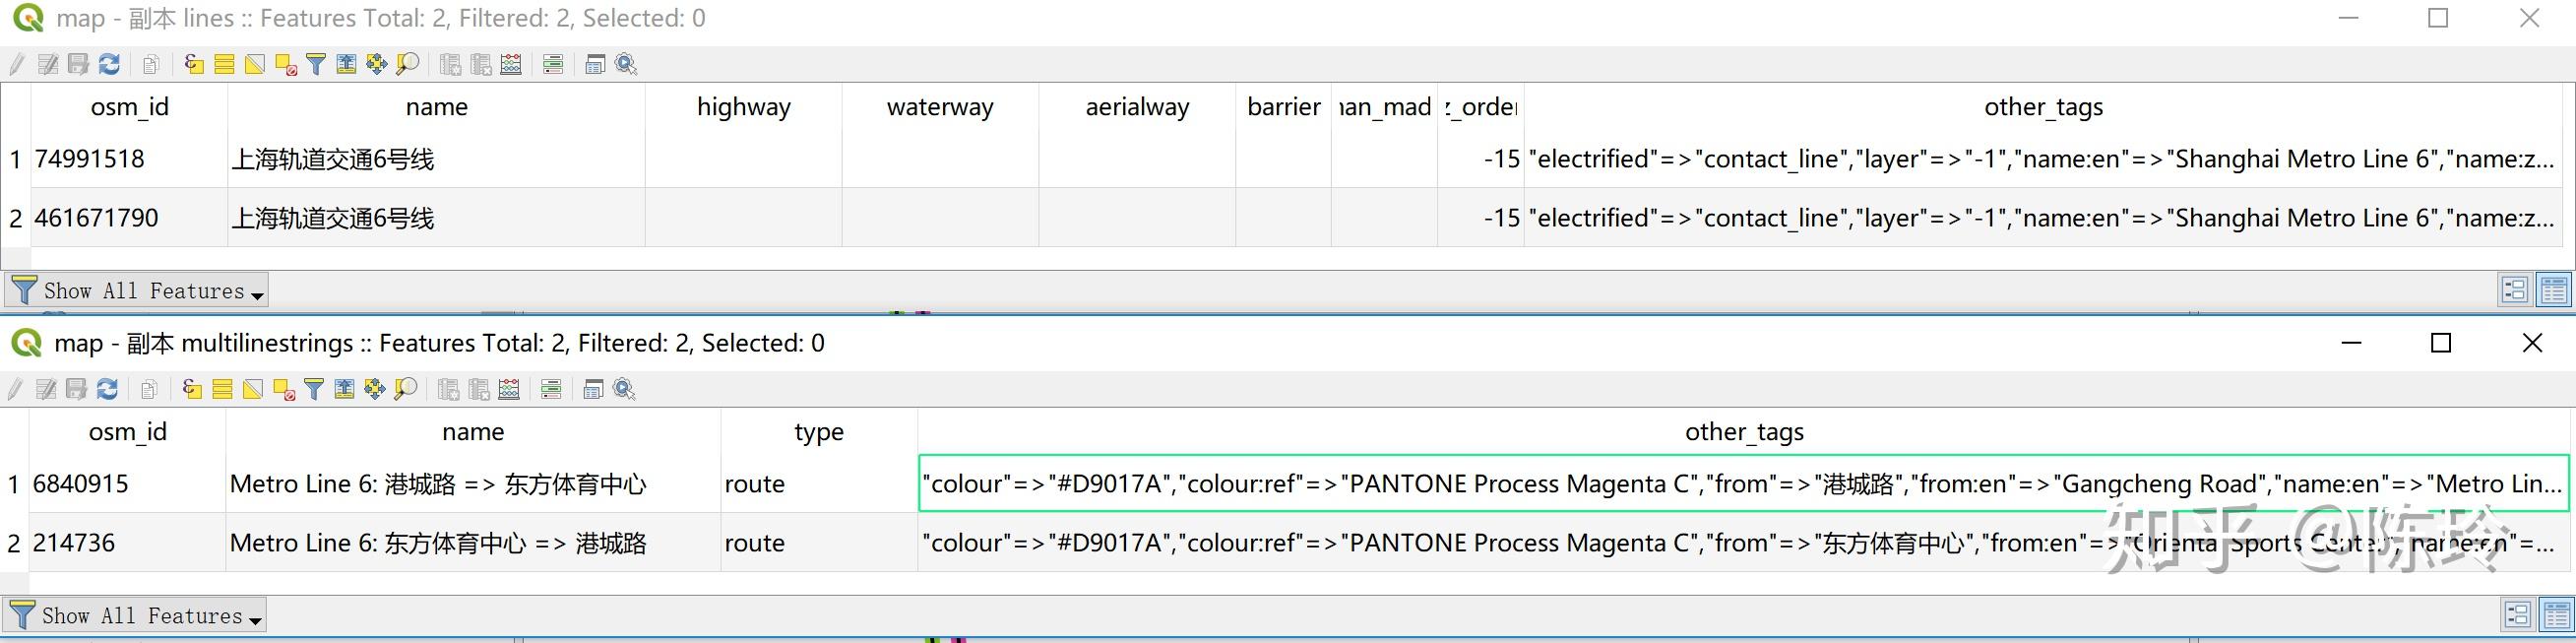2576x643 pixels.
Task: Click Reload the table in lines window
Action: pyautogui.click(x=110, y=65)
